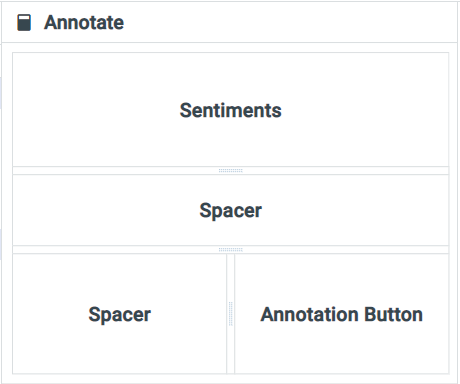The image size is (460, 384).
Task: Click empty area below bottom-left Spacer text
Action: [119, 348]
